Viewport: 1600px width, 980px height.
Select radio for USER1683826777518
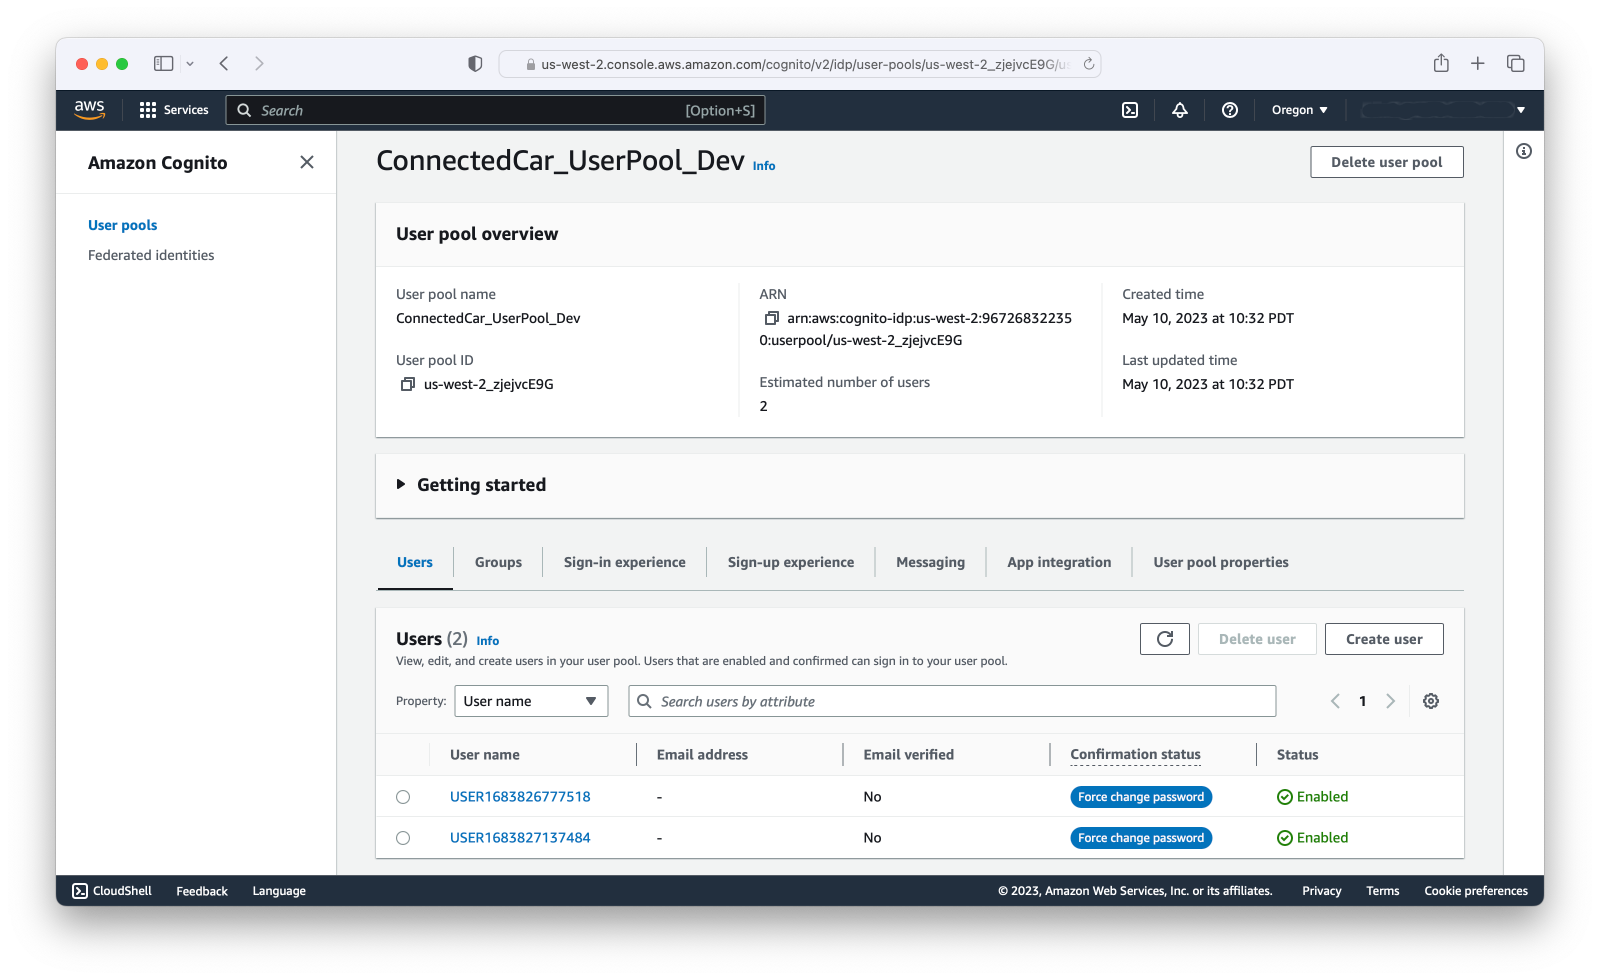click(x=403, y=797)
